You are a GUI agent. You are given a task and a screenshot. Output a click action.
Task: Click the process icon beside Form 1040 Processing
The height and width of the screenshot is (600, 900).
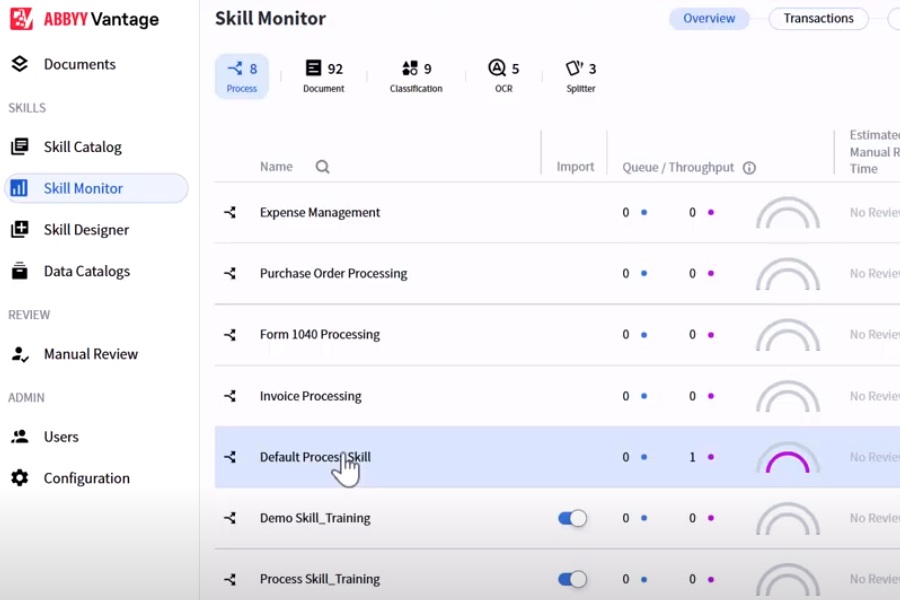pos(230,334)
